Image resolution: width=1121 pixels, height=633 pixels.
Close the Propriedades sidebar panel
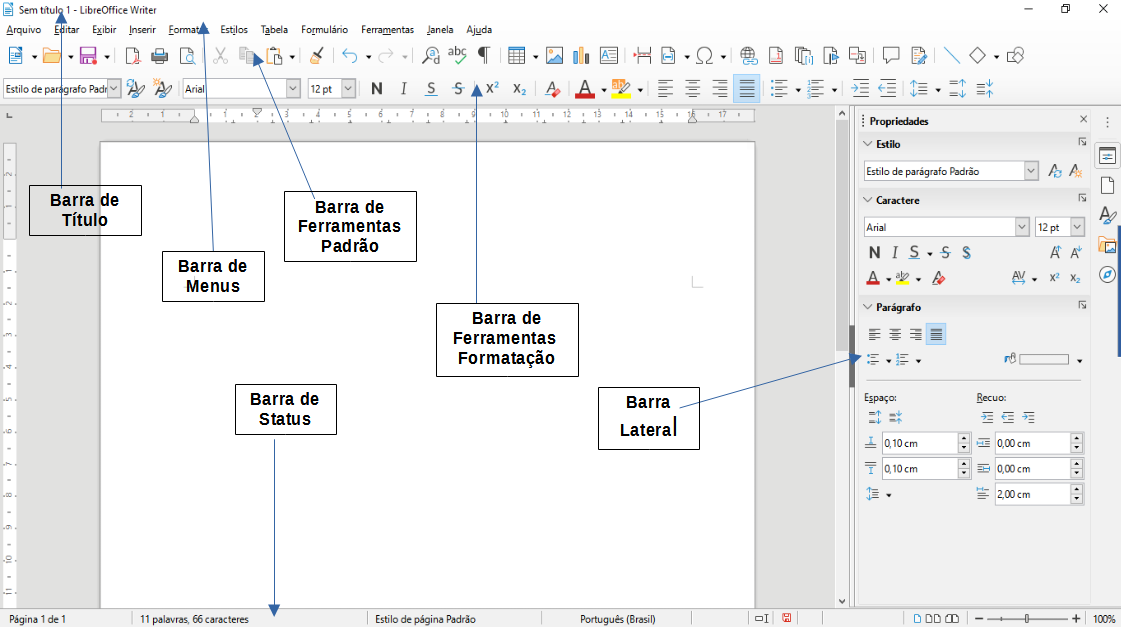click(x=1083, y=119)
